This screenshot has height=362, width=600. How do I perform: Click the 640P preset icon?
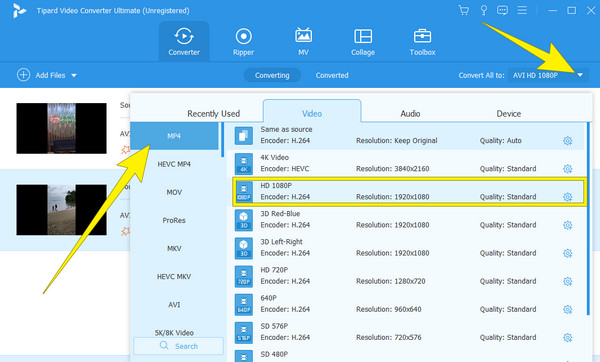click(244, 305)
